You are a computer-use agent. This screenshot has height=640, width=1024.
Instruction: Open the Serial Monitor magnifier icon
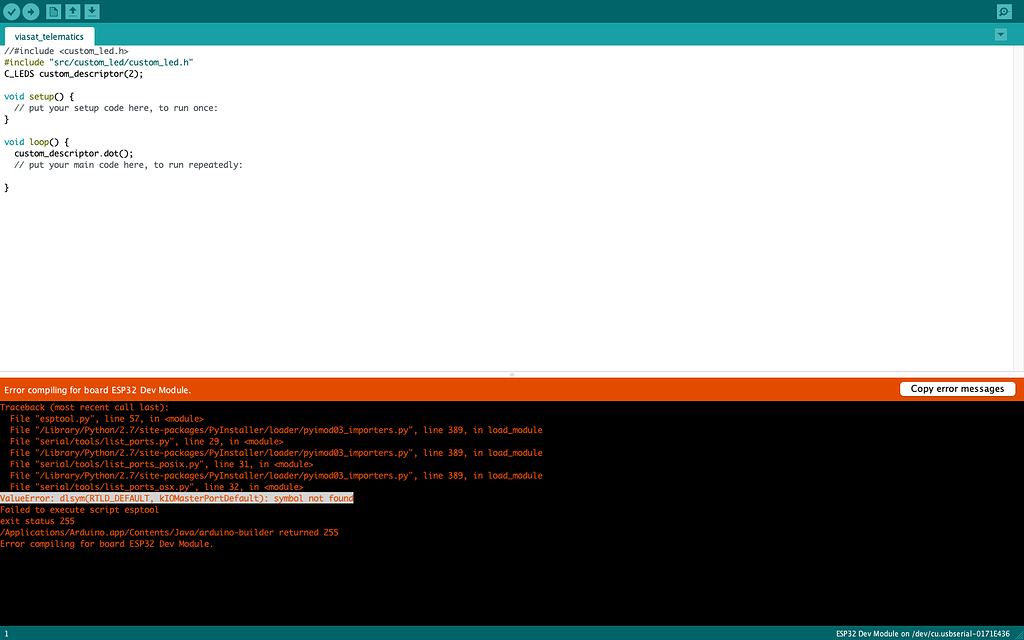(x=1005, y=11)
